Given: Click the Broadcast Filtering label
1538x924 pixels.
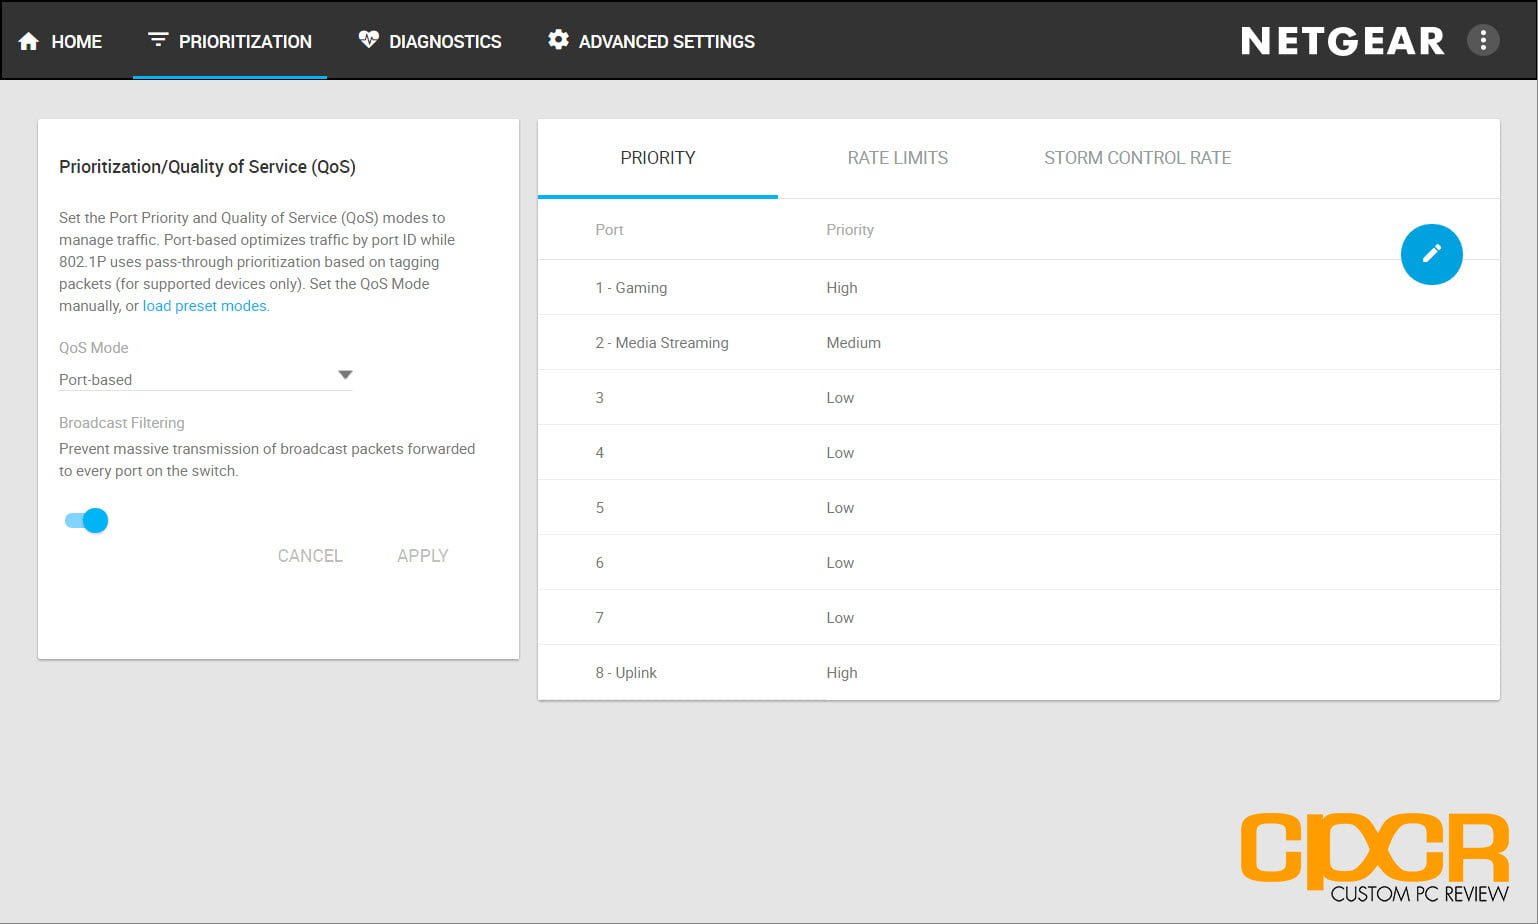Looking at the screenshot, I should (122, 423).
